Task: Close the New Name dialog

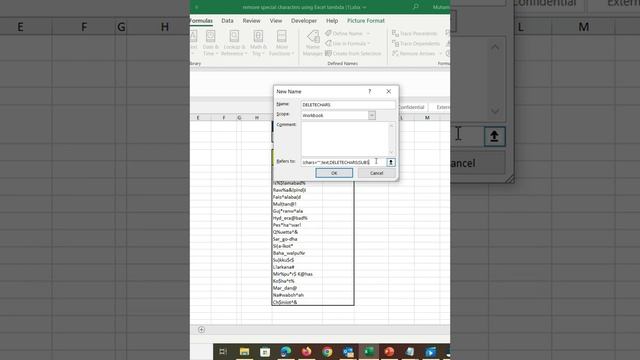Action: (x=389, y=91)
